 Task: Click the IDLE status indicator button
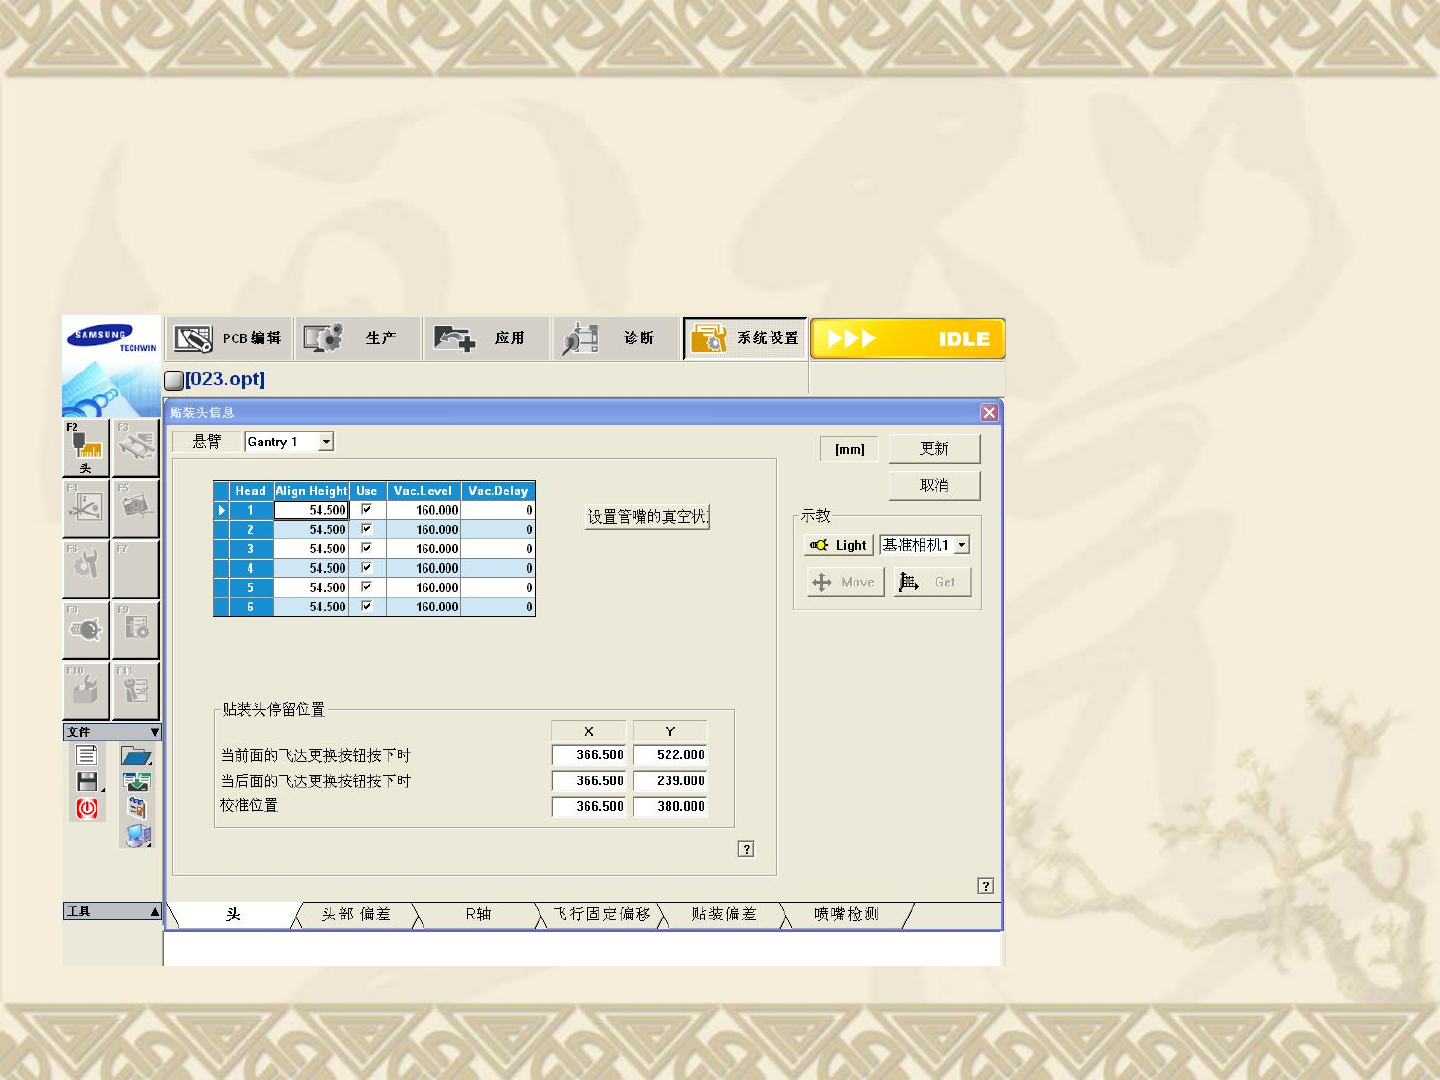pos(908,339)
